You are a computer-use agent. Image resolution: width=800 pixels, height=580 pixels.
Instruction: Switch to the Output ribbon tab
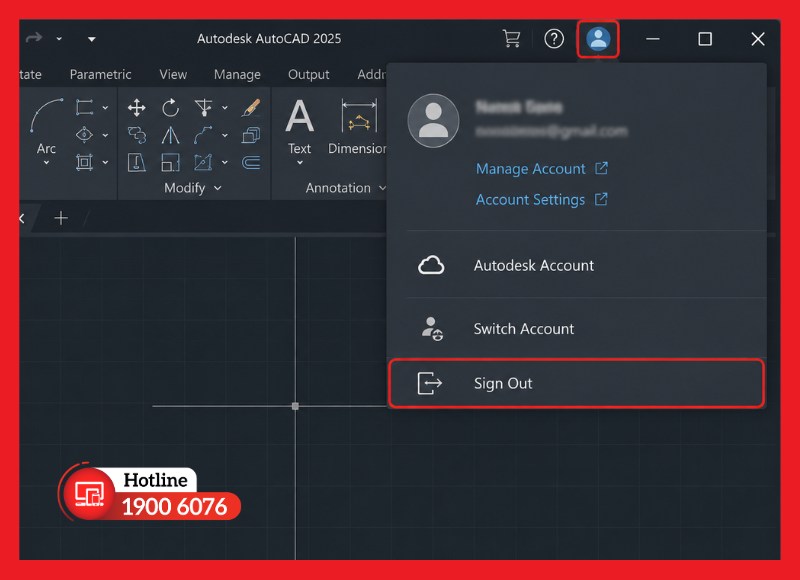[x=309, y=74]
